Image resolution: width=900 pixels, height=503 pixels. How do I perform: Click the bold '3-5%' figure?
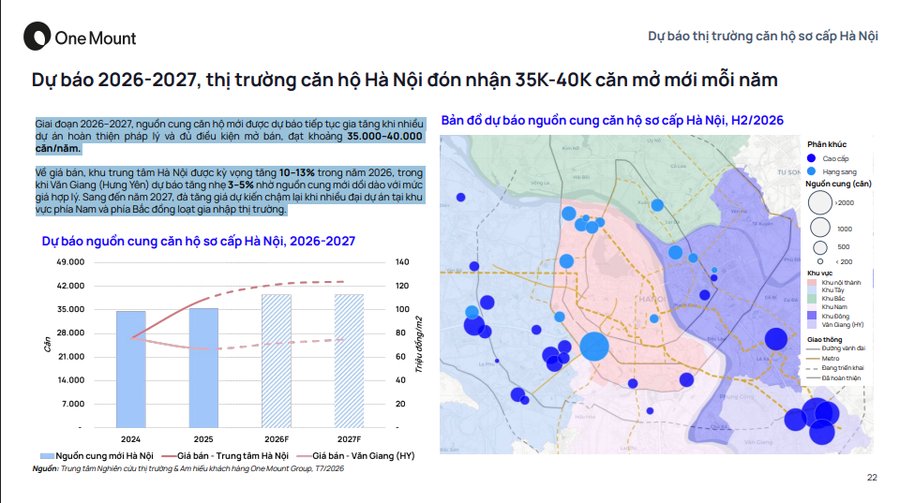240,185
